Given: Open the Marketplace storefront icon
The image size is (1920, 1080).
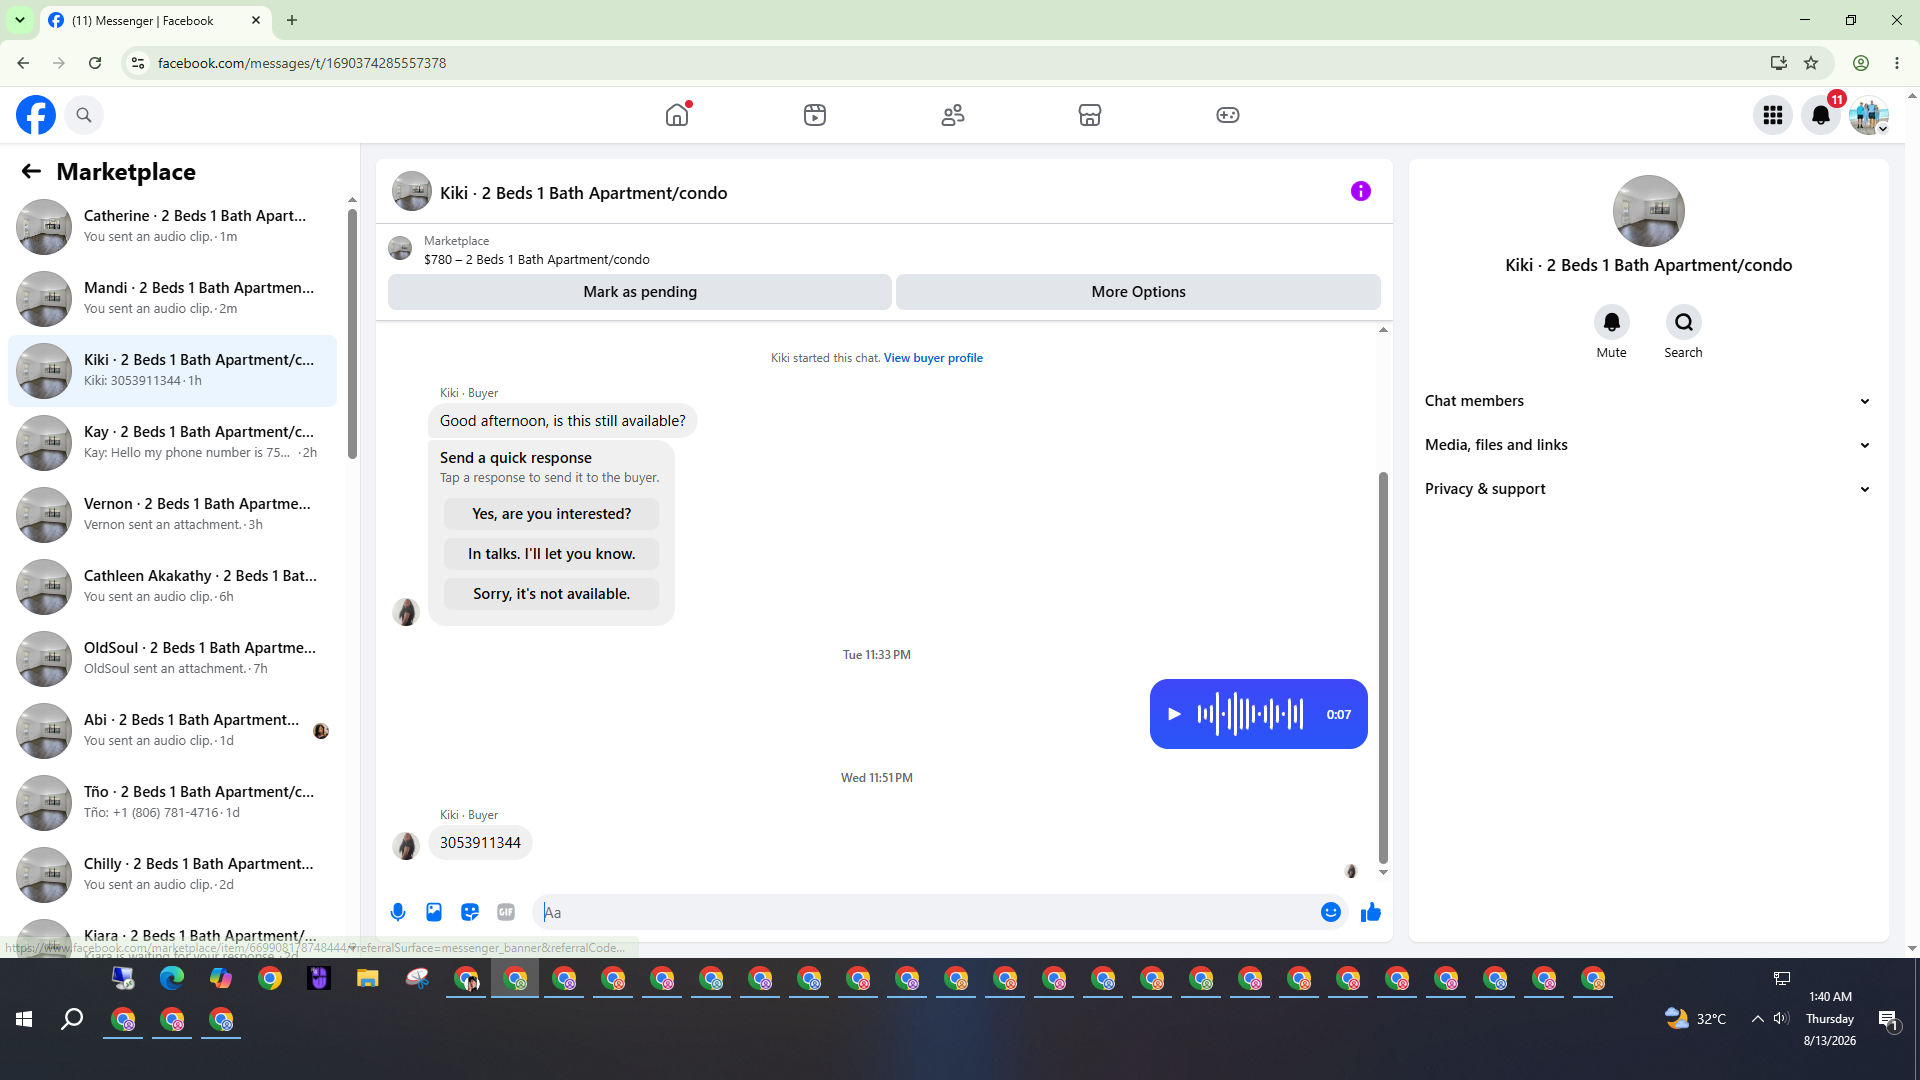Looking at the screenshot, I should pyautogui.click(x=1090, y=115).
